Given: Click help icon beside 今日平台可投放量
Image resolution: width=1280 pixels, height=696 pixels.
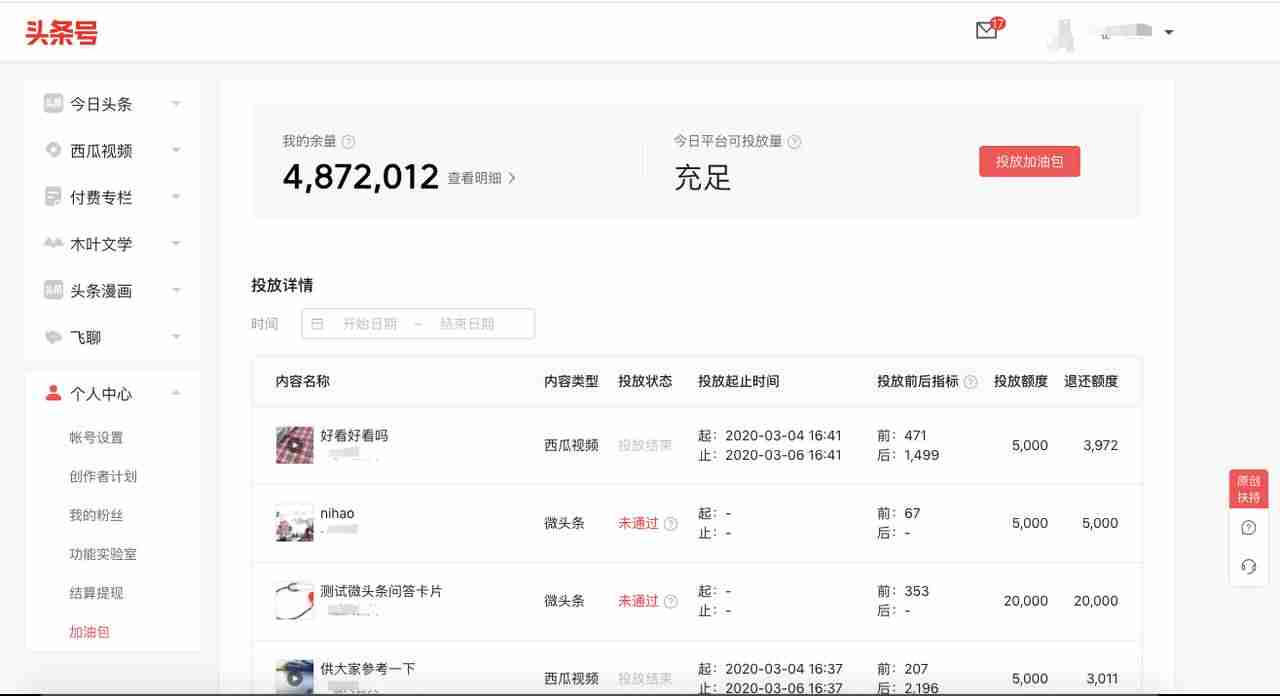Looking at the screenshot, I should (x=795, y=142).
